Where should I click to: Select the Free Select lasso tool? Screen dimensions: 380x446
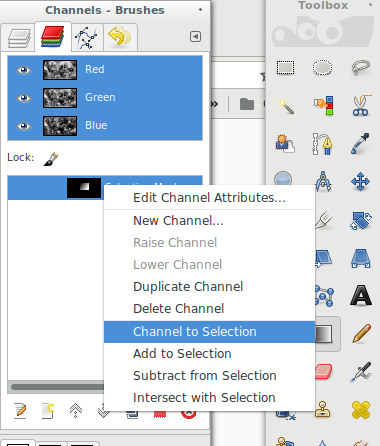click(x=361, y=68)
